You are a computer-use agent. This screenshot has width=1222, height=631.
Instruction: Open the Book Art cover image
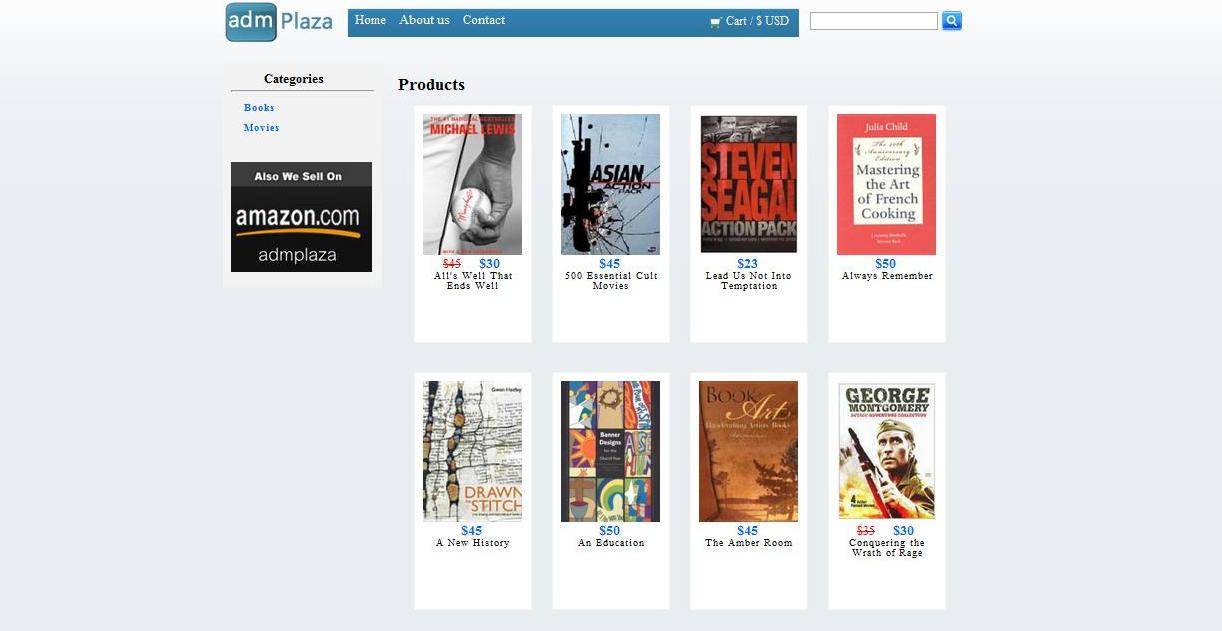(x=748, y=451)
